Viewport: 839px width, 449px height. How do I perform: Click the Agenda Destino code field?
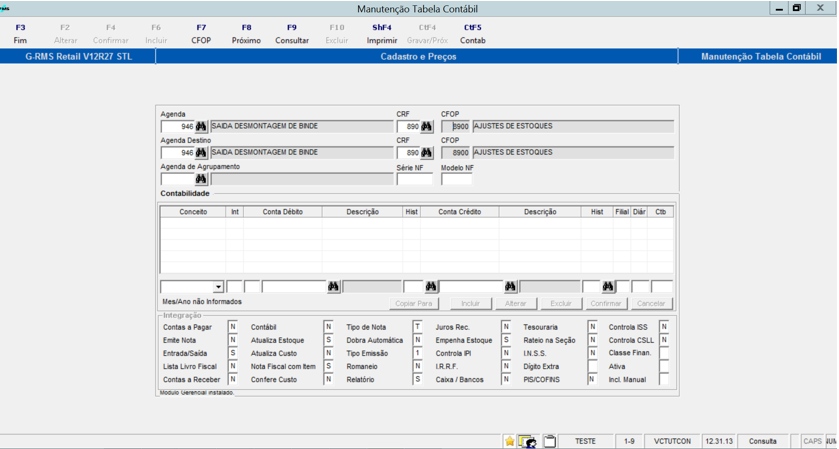point(178,153)
